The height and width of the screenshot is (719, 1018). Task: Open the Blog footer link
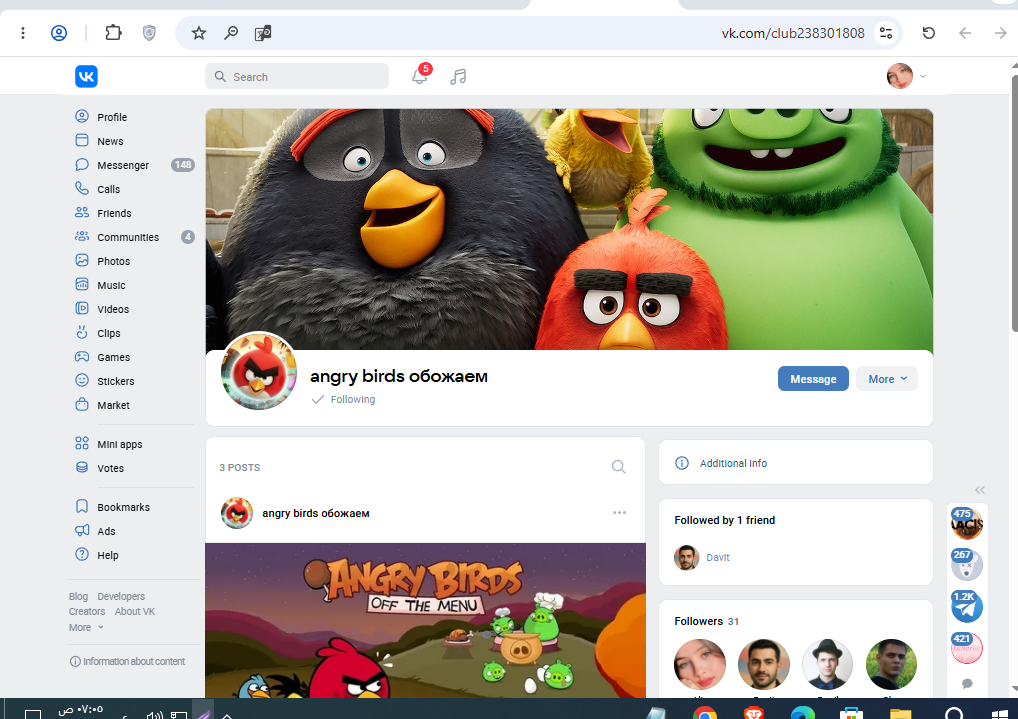tap(78, 596)
